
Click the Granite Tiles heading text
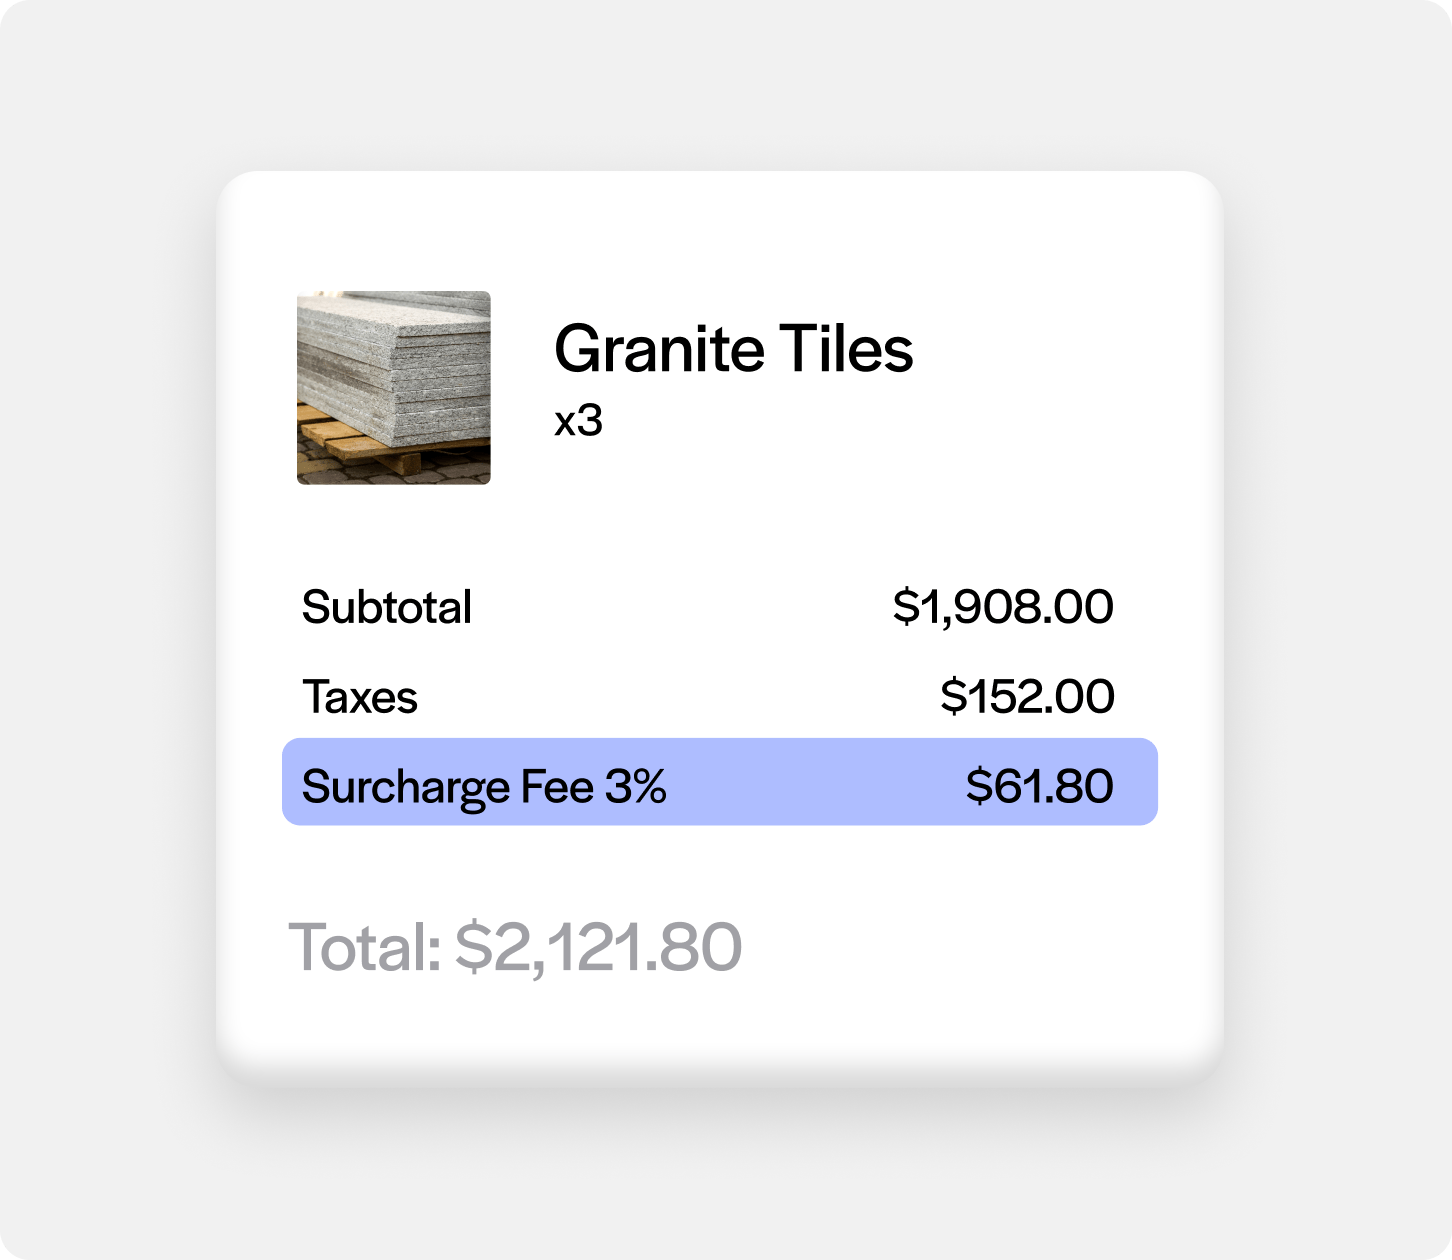pyautogui.click(x=734, y=348)
